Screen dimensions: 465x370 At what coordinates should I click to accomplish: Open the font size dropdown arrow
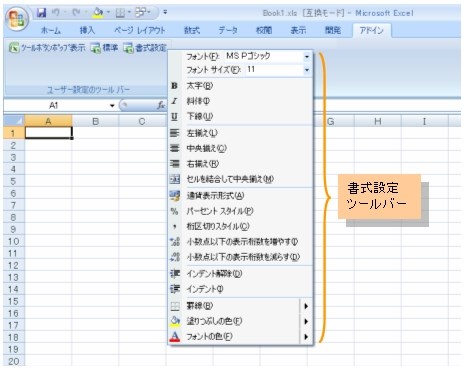307,70
